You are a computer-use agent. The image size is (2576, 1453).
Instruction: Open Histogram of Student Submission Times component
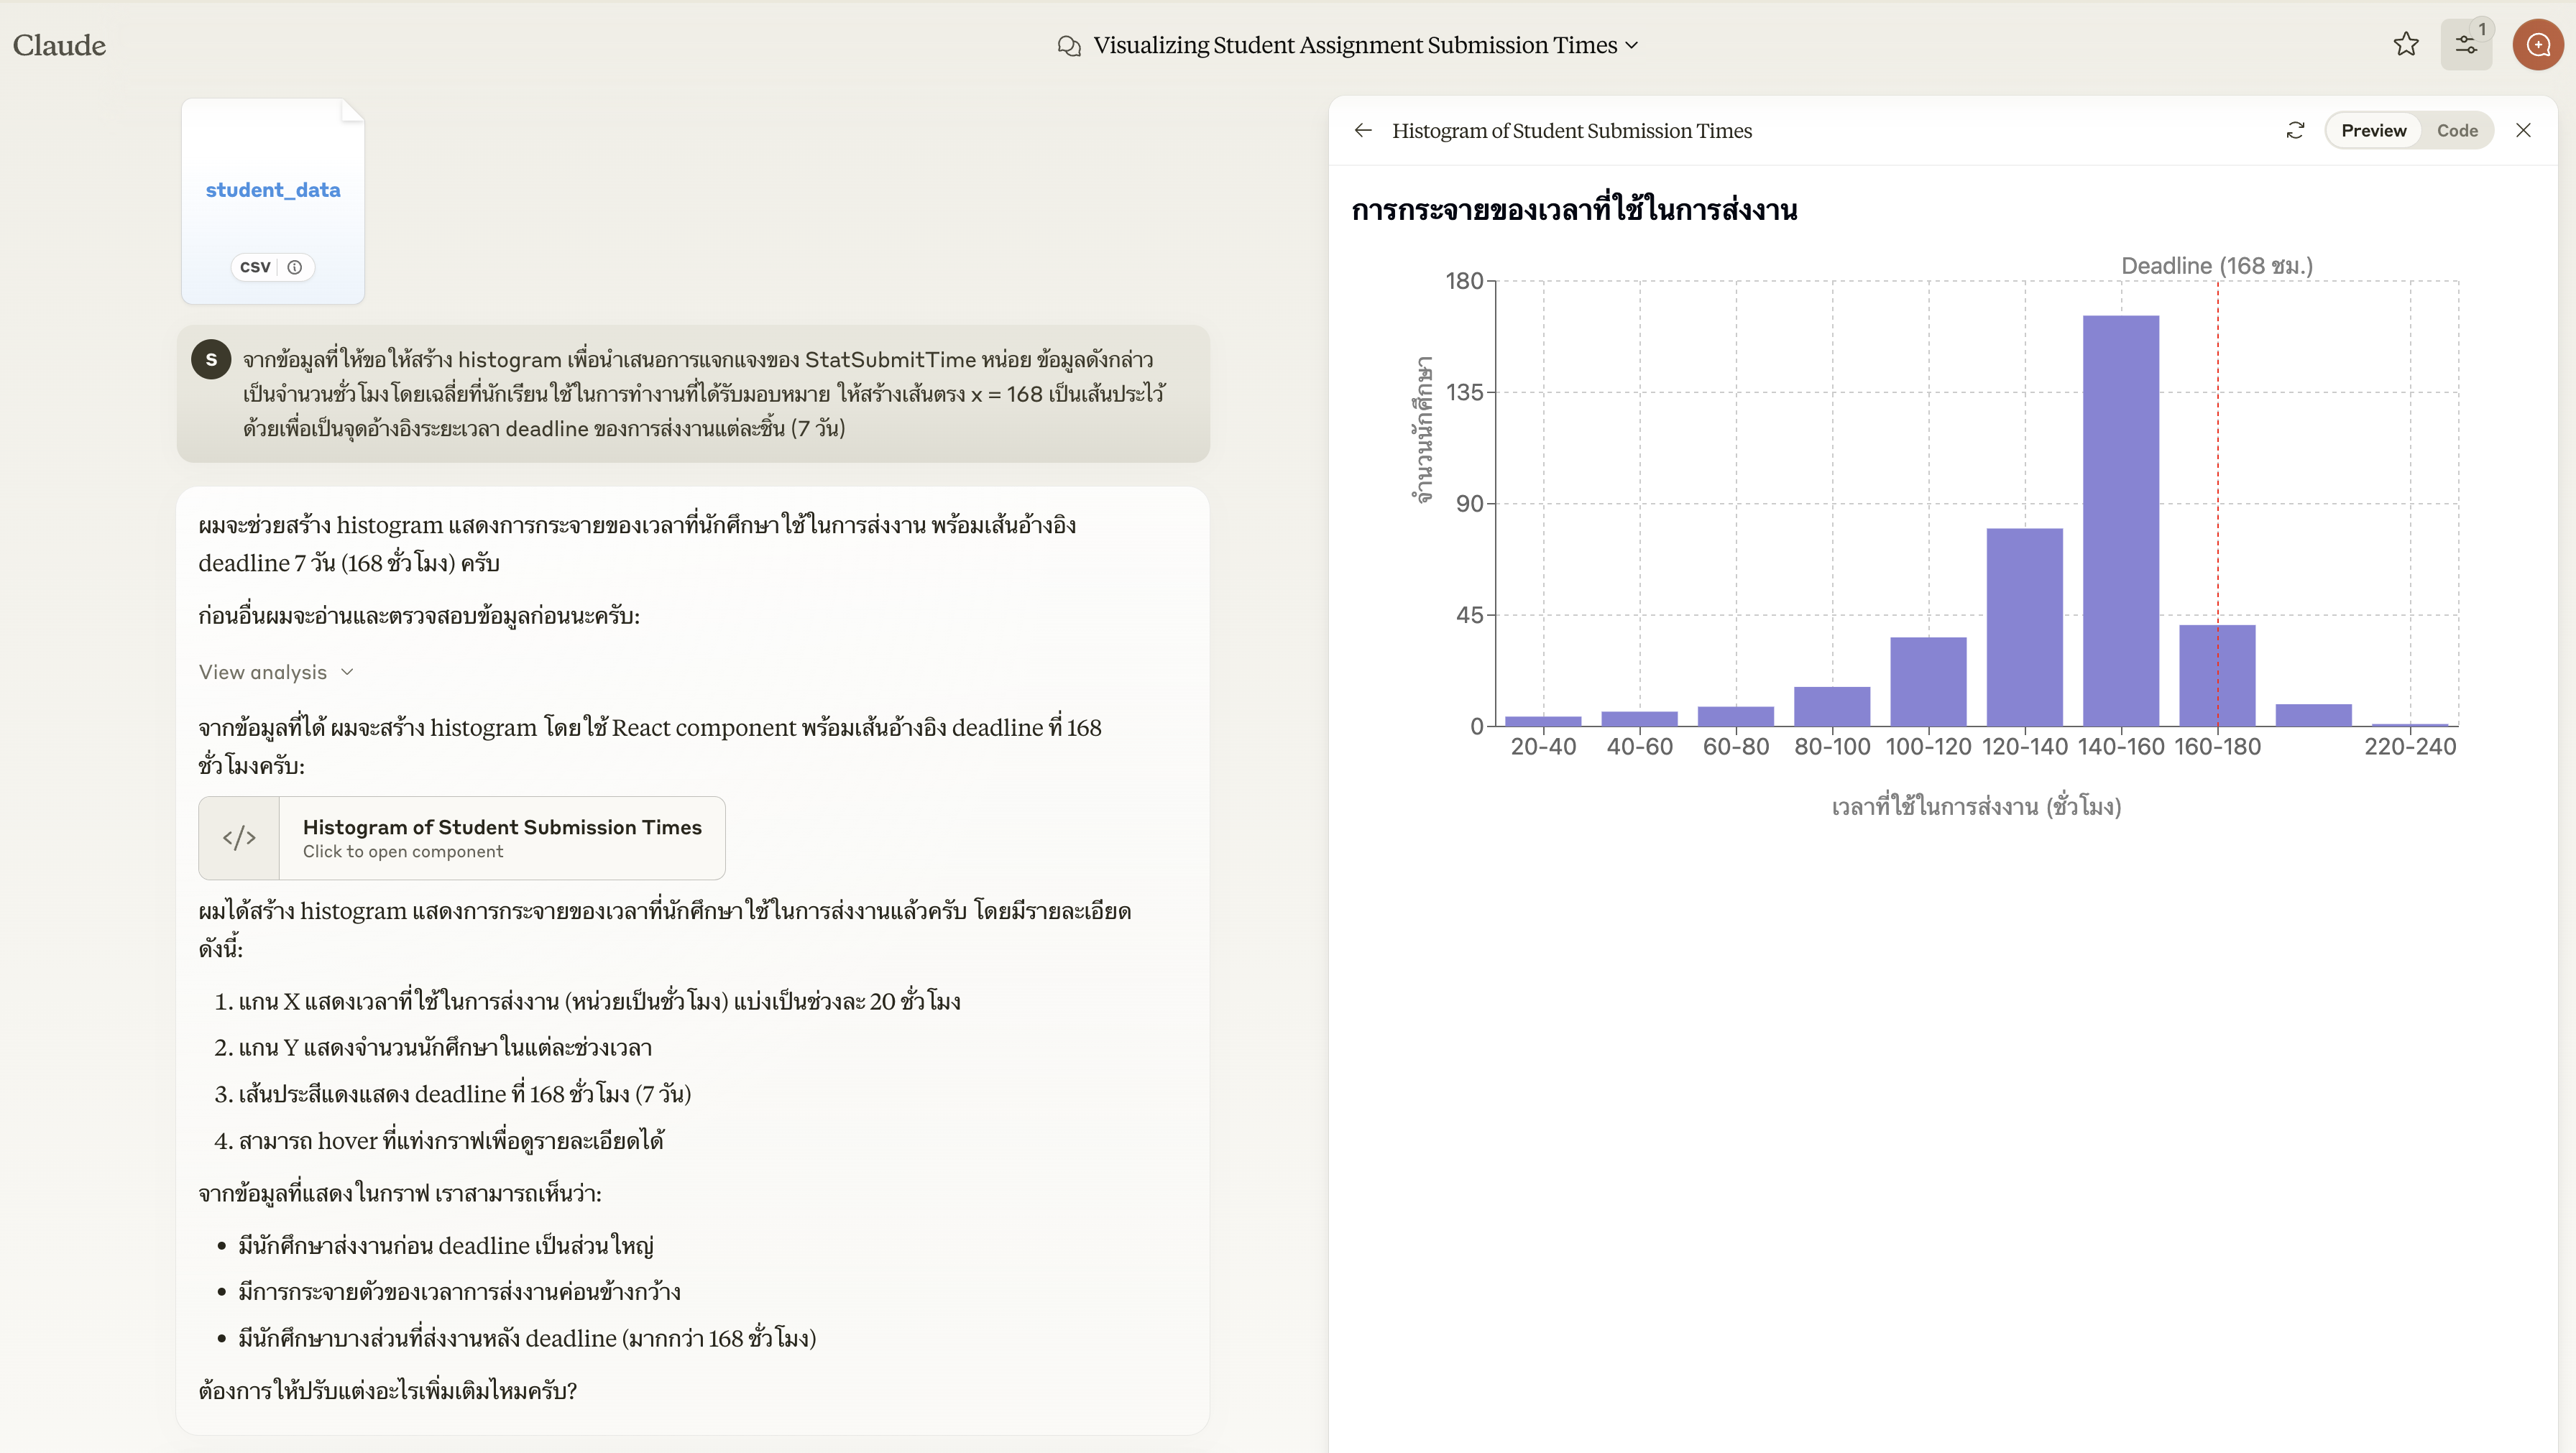pos(502,838)
